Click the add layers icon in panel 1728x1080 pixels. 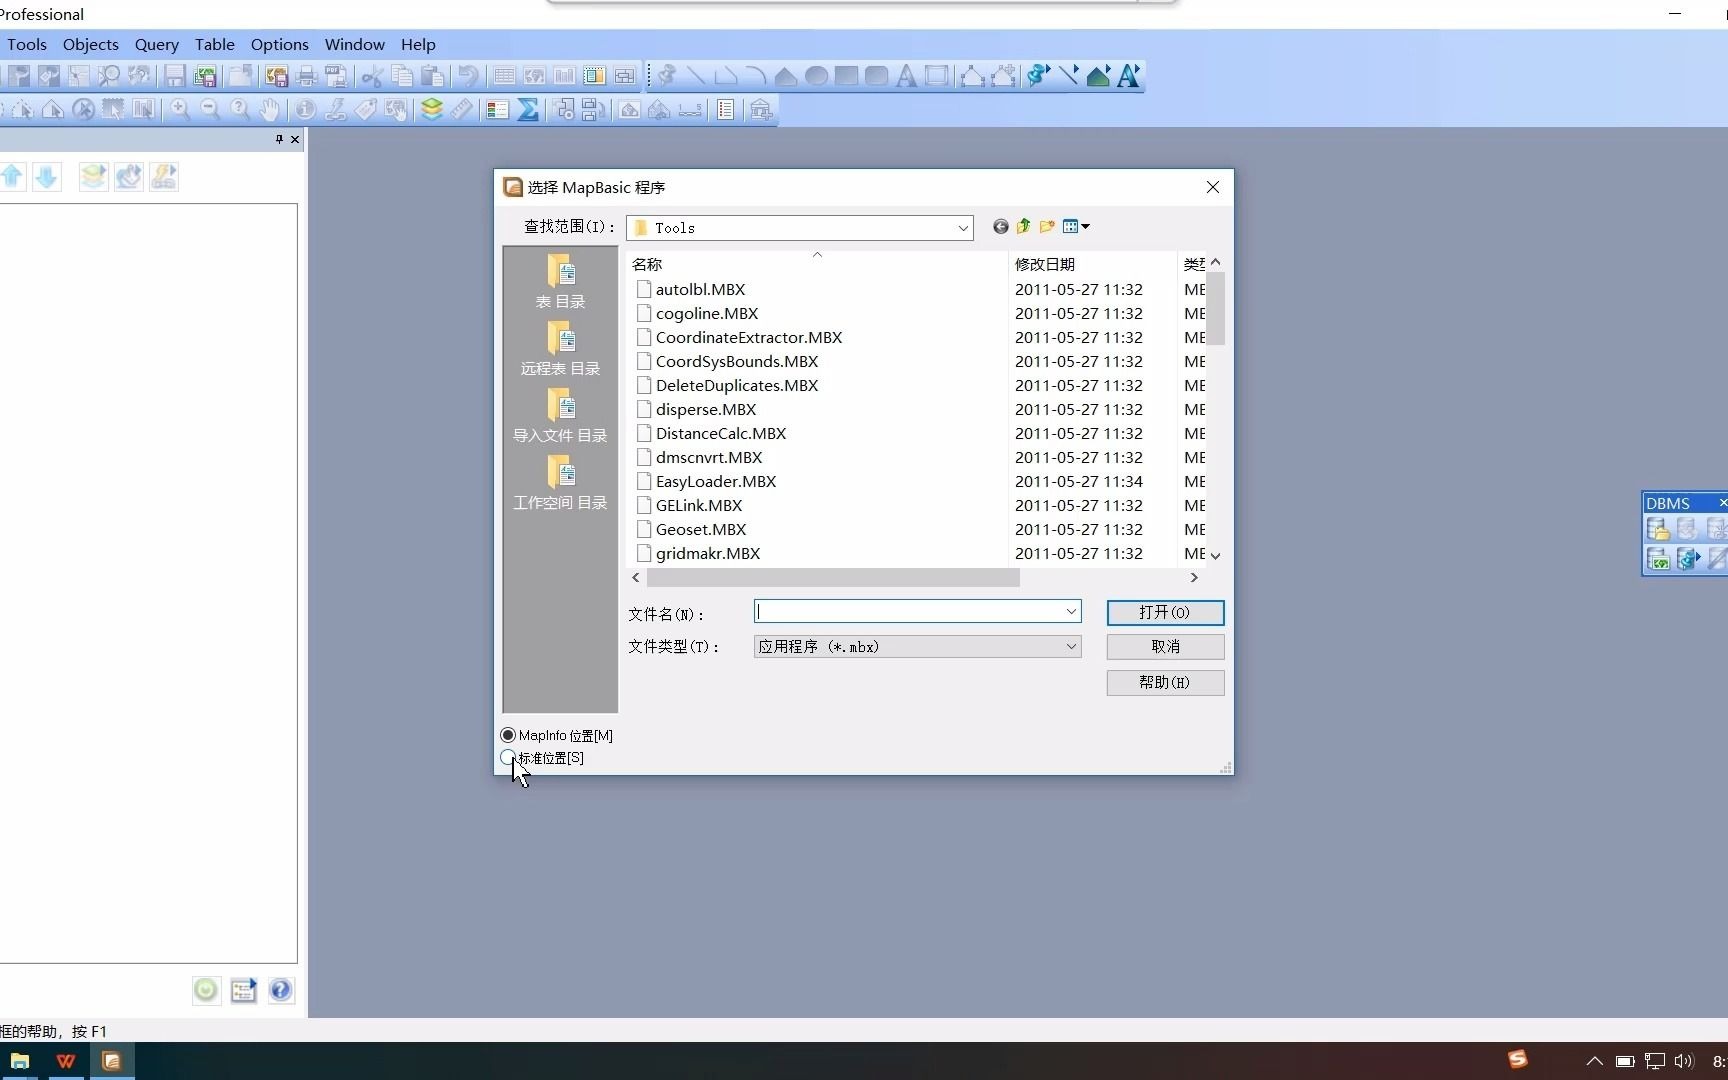(x=93, y=177)
